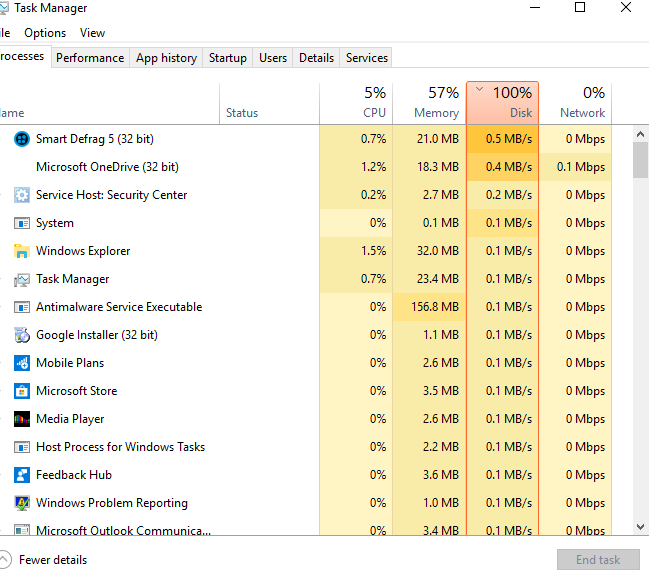Click the 0.1 Mbps network value
649x577 pixels.
(581, 167)
